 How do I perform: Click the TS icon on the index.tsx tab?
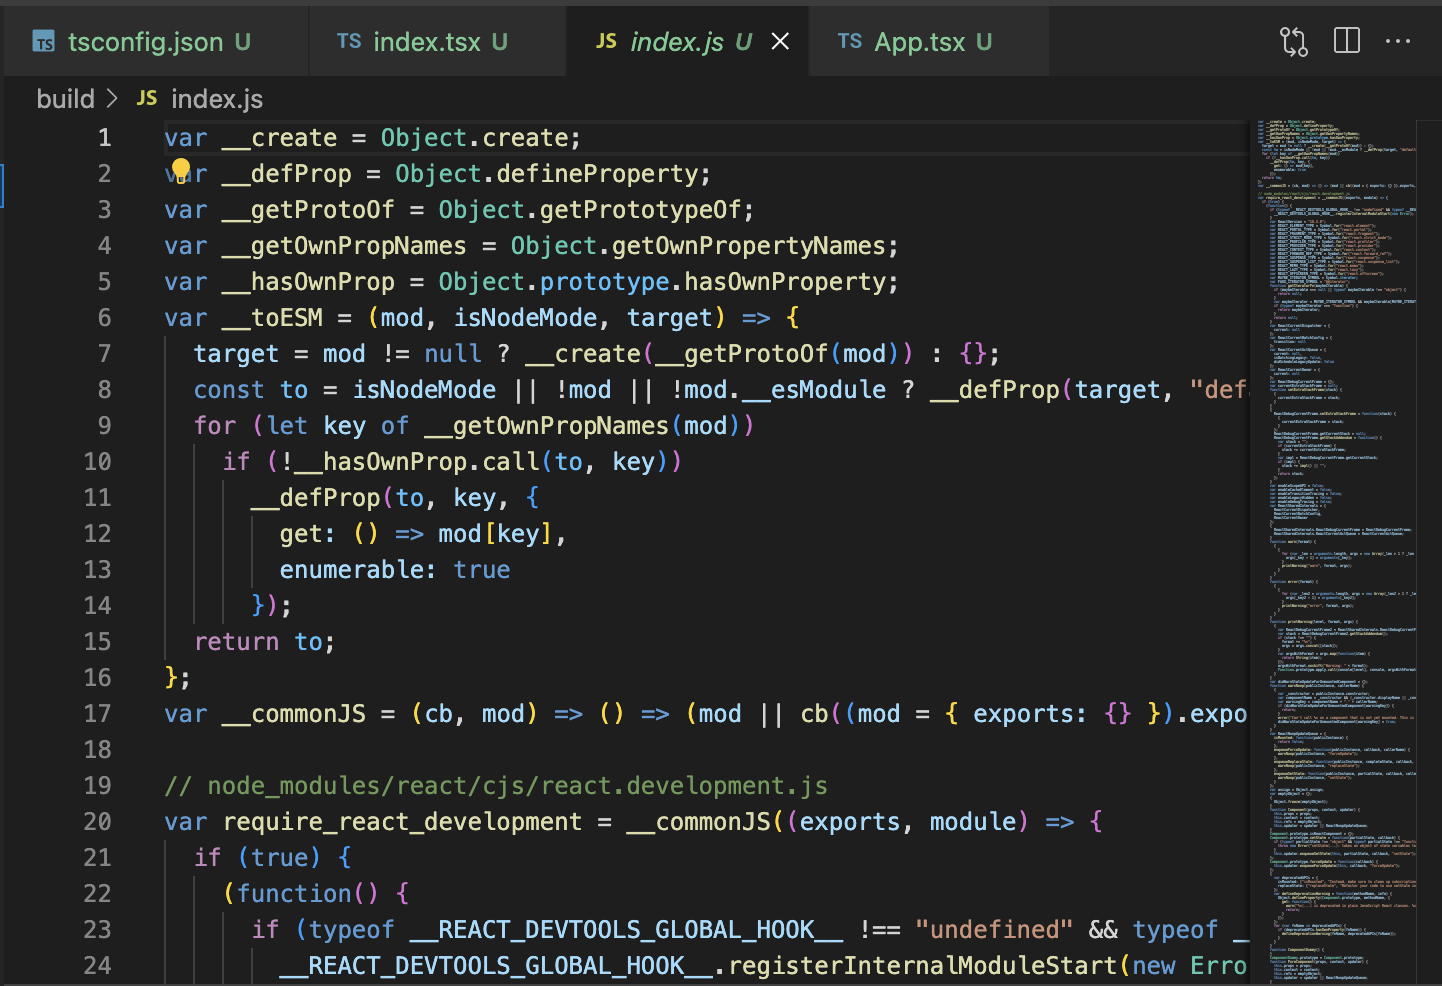point(352,41)
